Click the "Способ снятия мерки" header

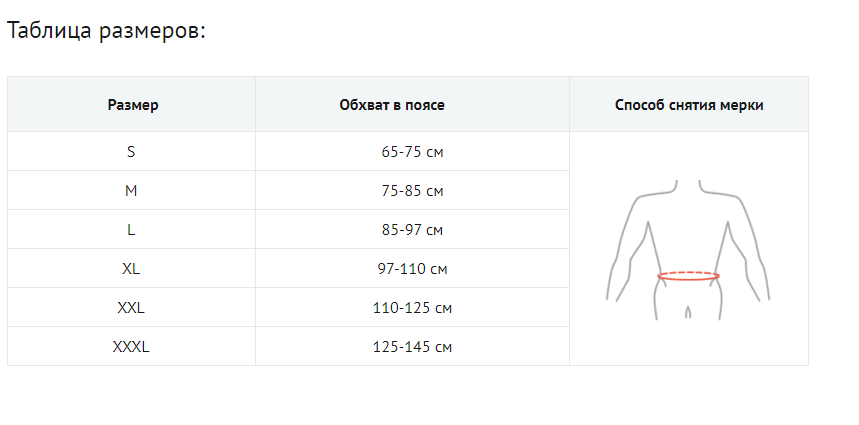[x=689, y=105]
